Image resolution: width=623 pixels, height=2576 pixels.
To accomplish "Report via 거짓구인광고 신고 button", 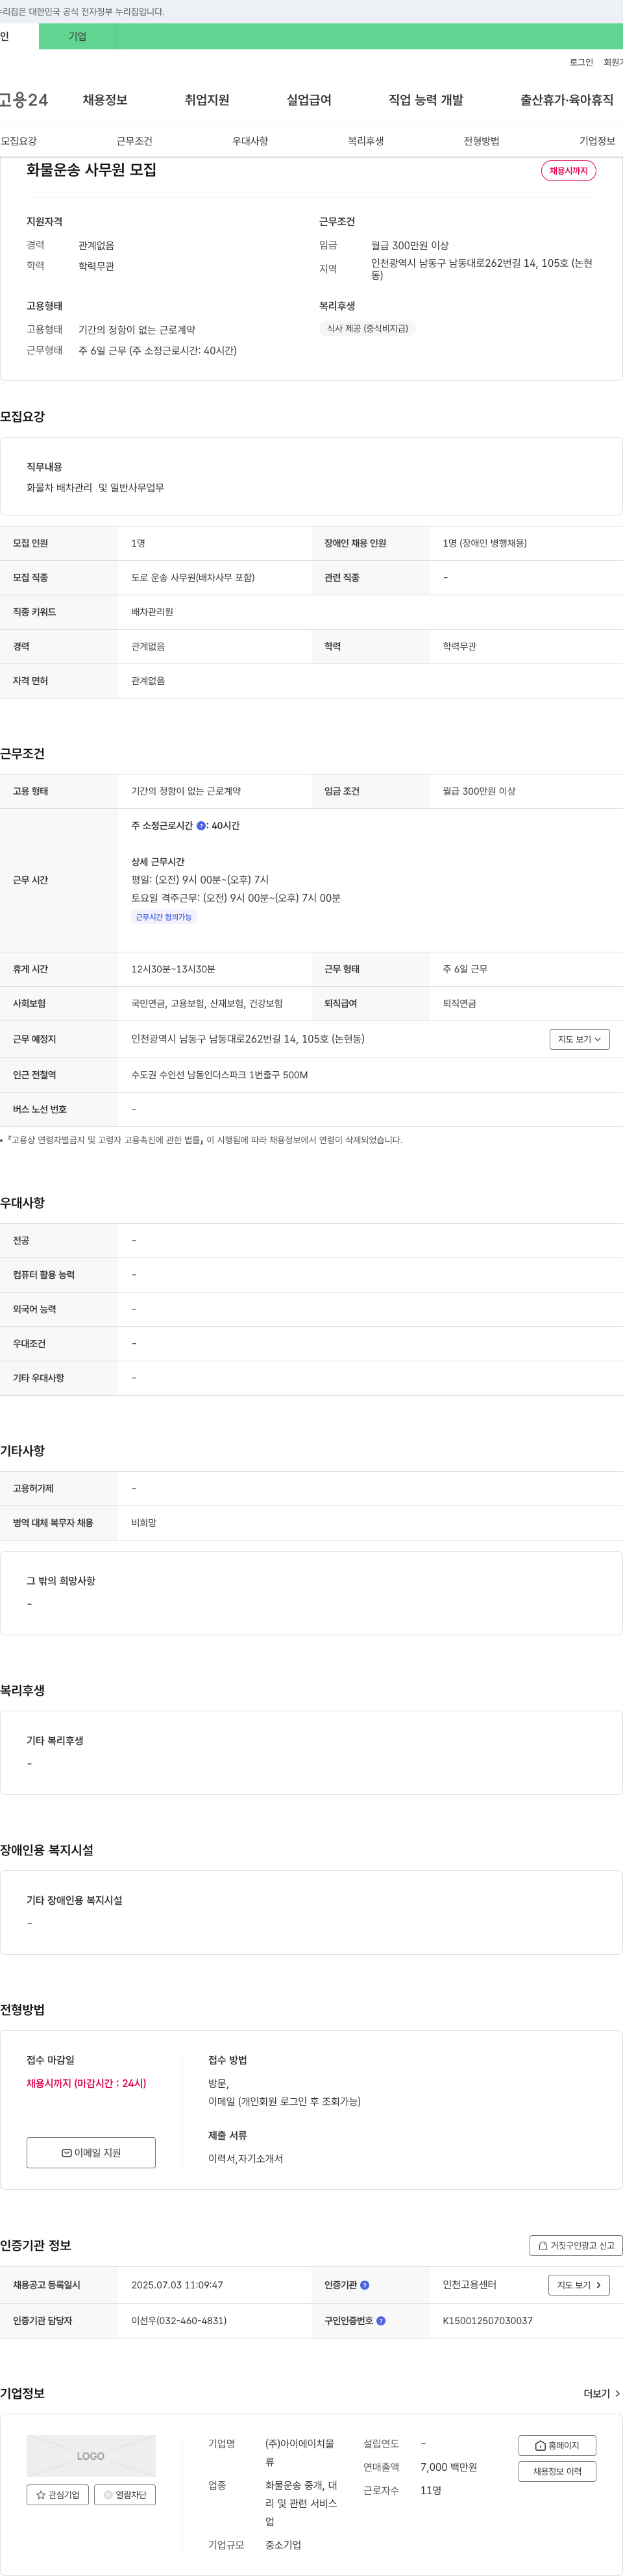I will coord(576,2245).
